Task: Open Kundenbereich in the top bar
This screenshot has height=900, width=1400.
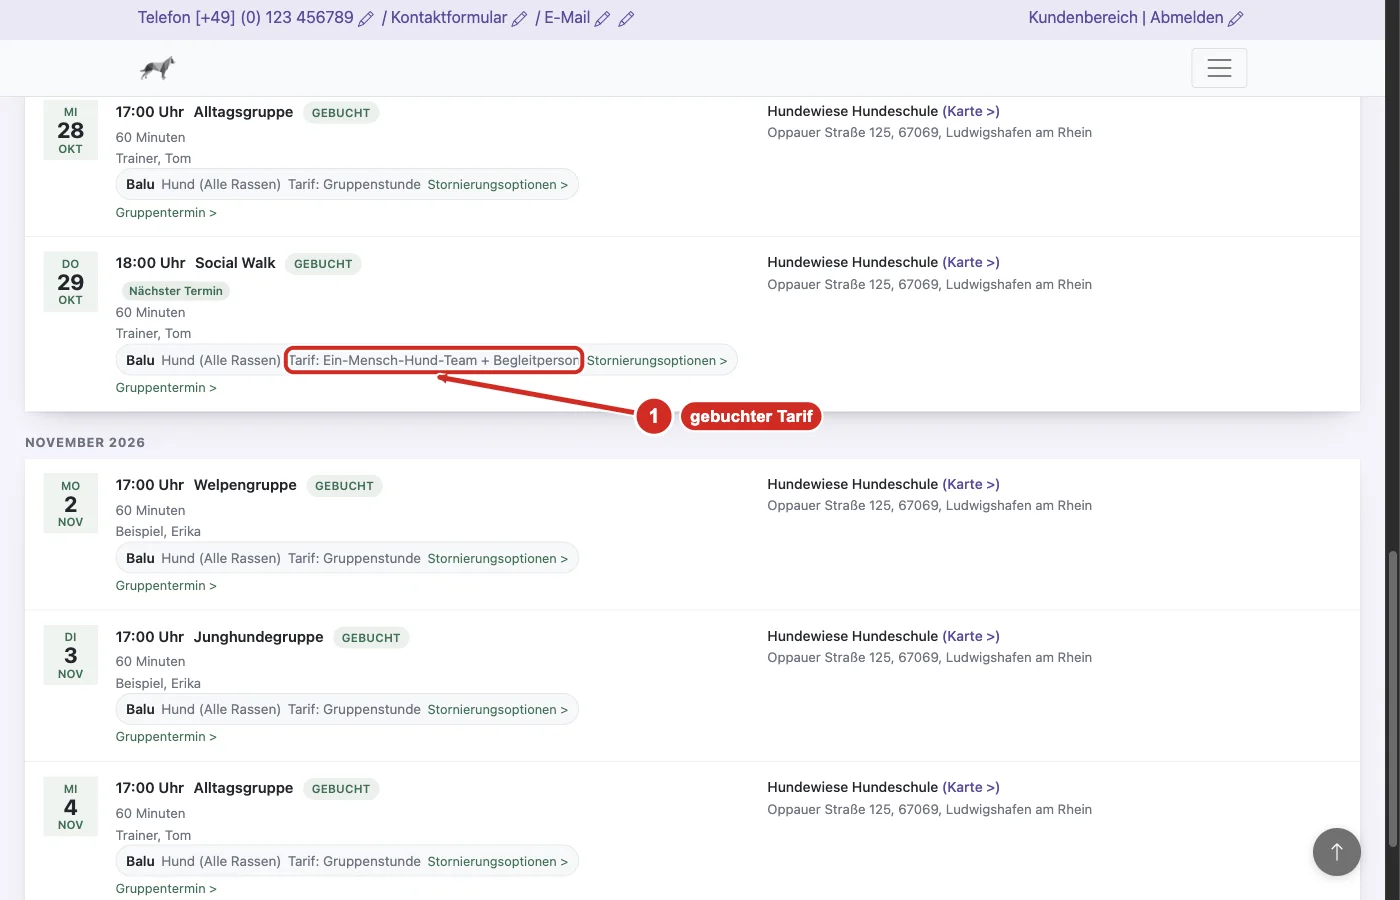Action: [1083, 18]
